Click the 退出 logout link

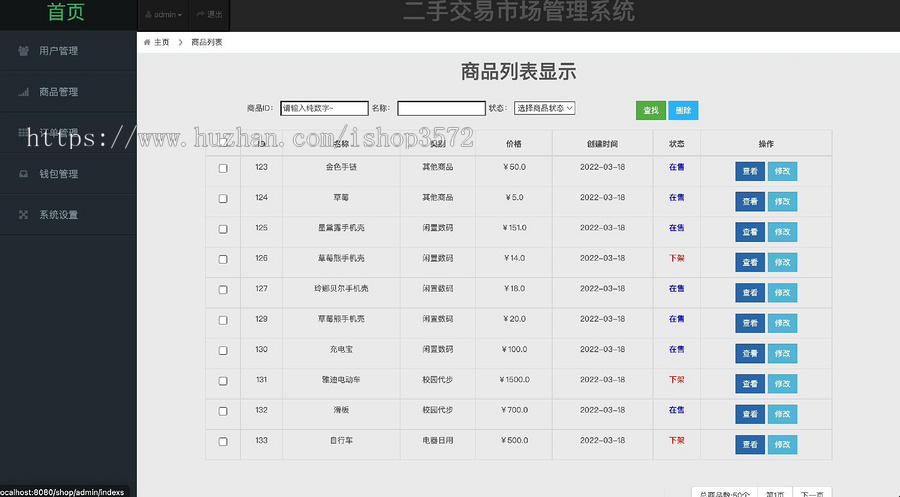point(210,14)
